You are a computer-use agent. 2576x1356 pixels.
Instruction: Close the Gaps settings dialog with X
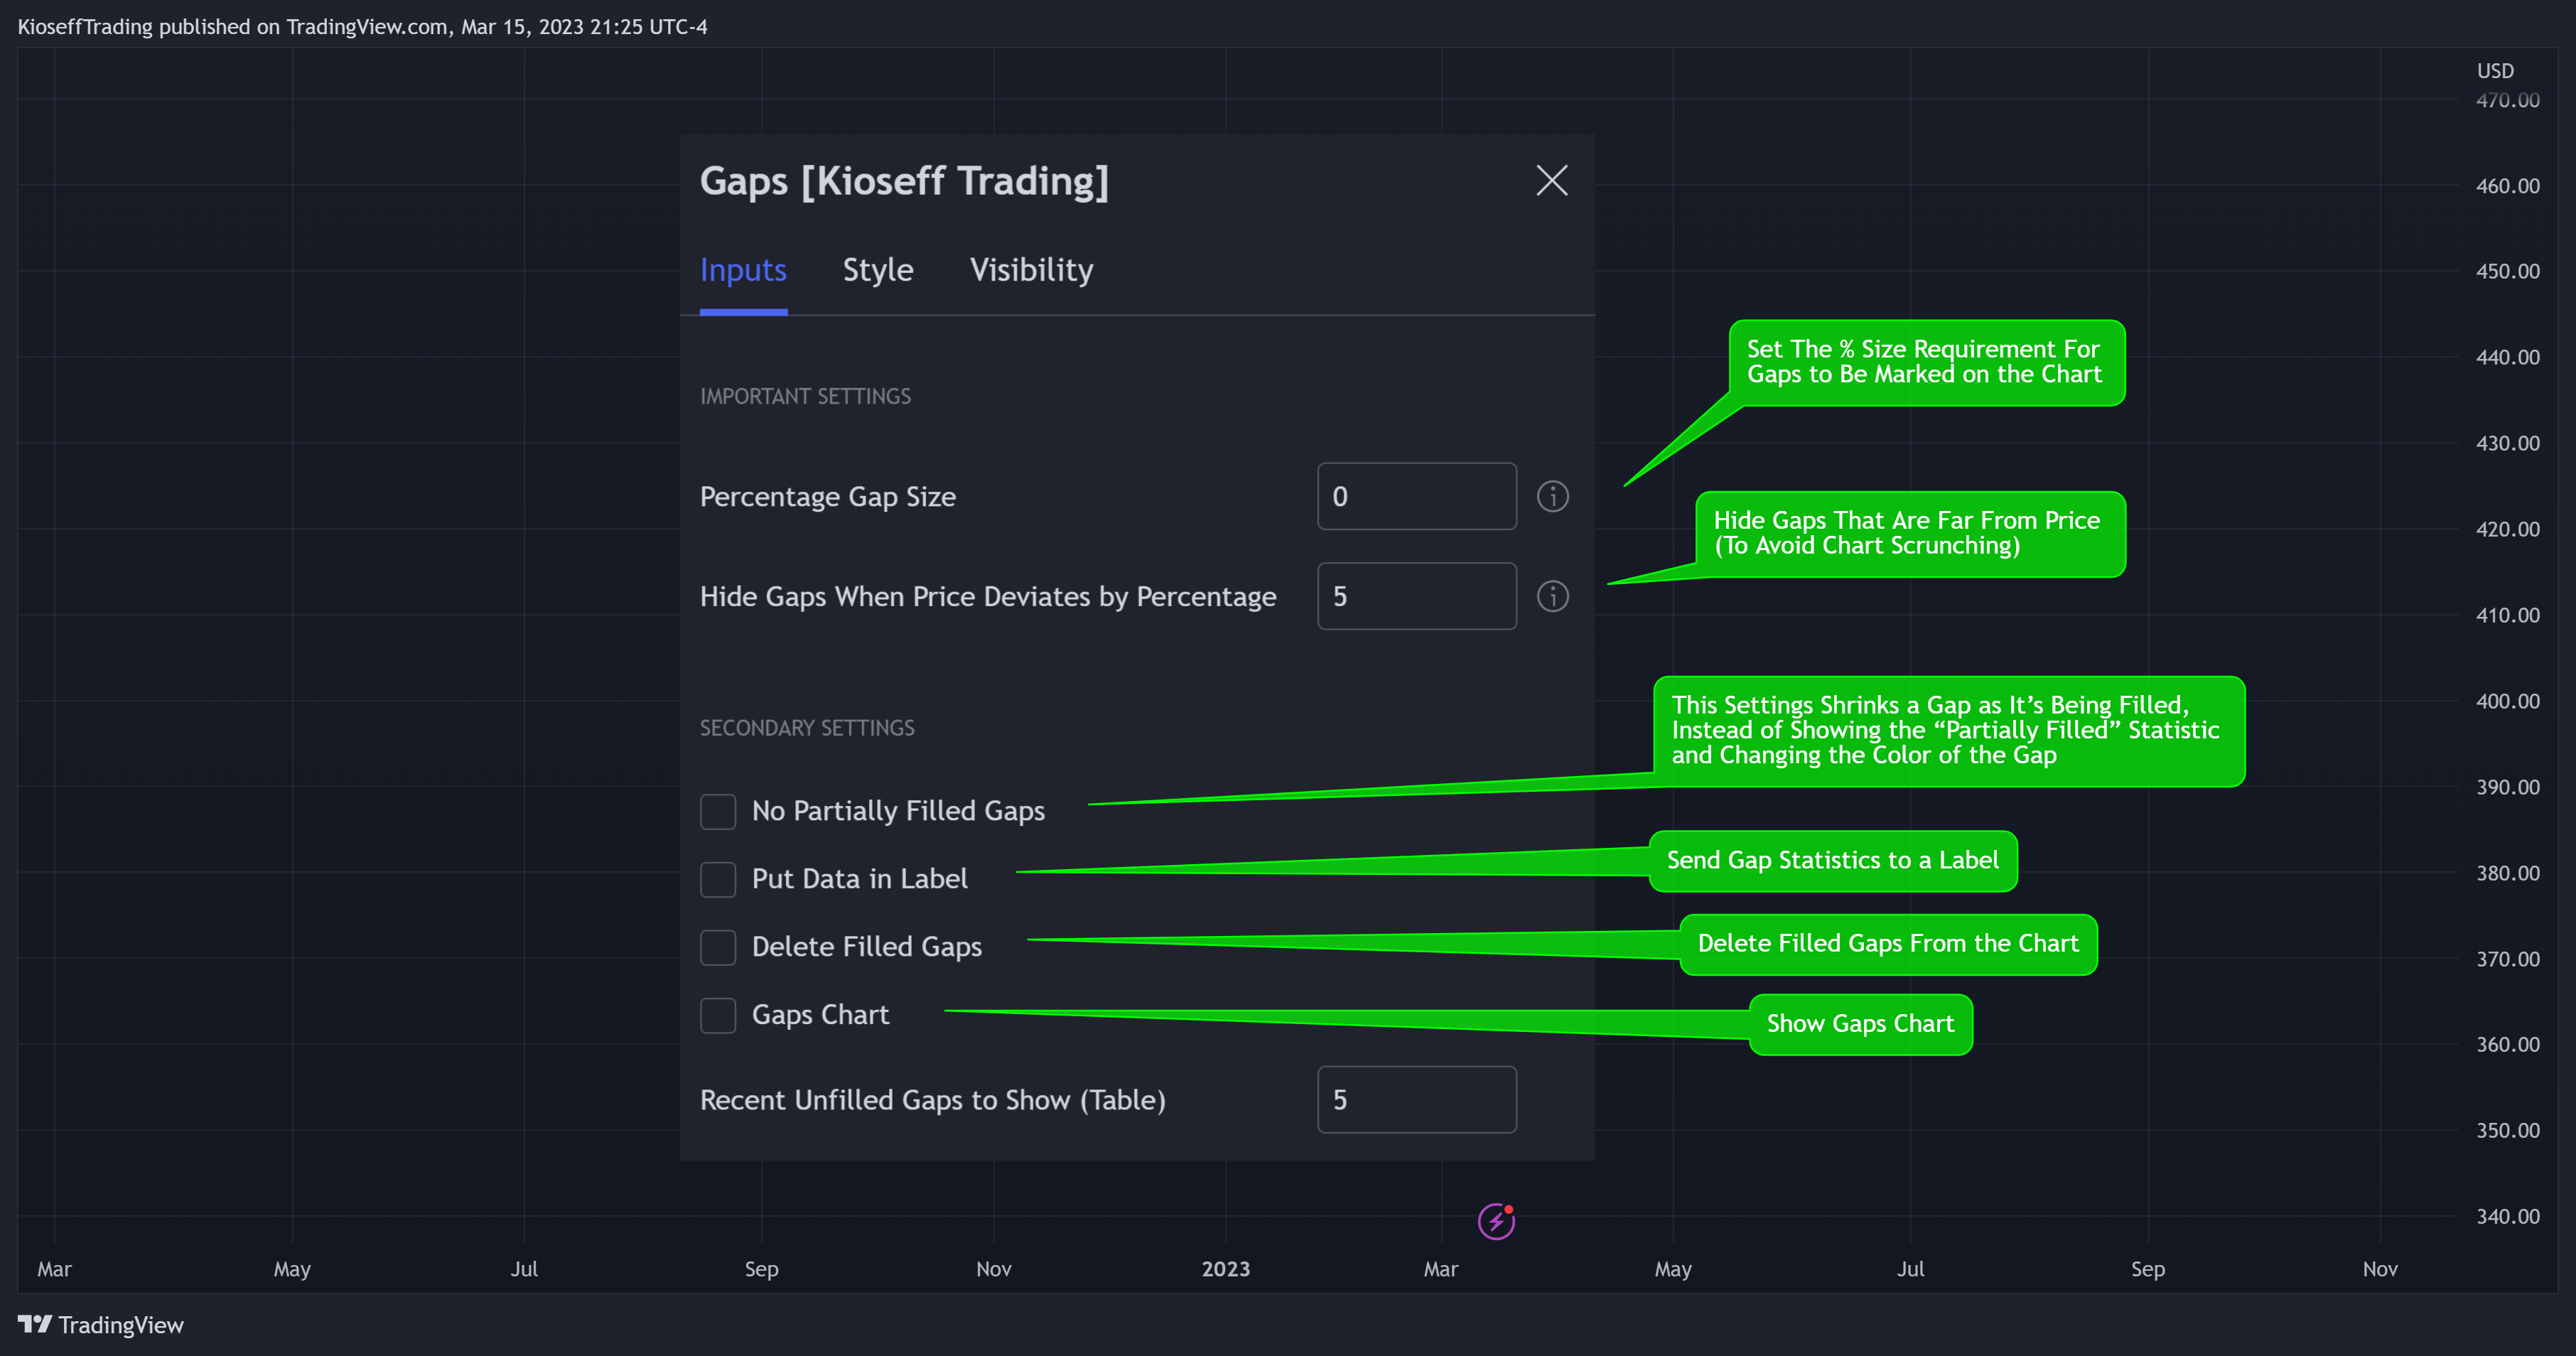point(1551,180)
